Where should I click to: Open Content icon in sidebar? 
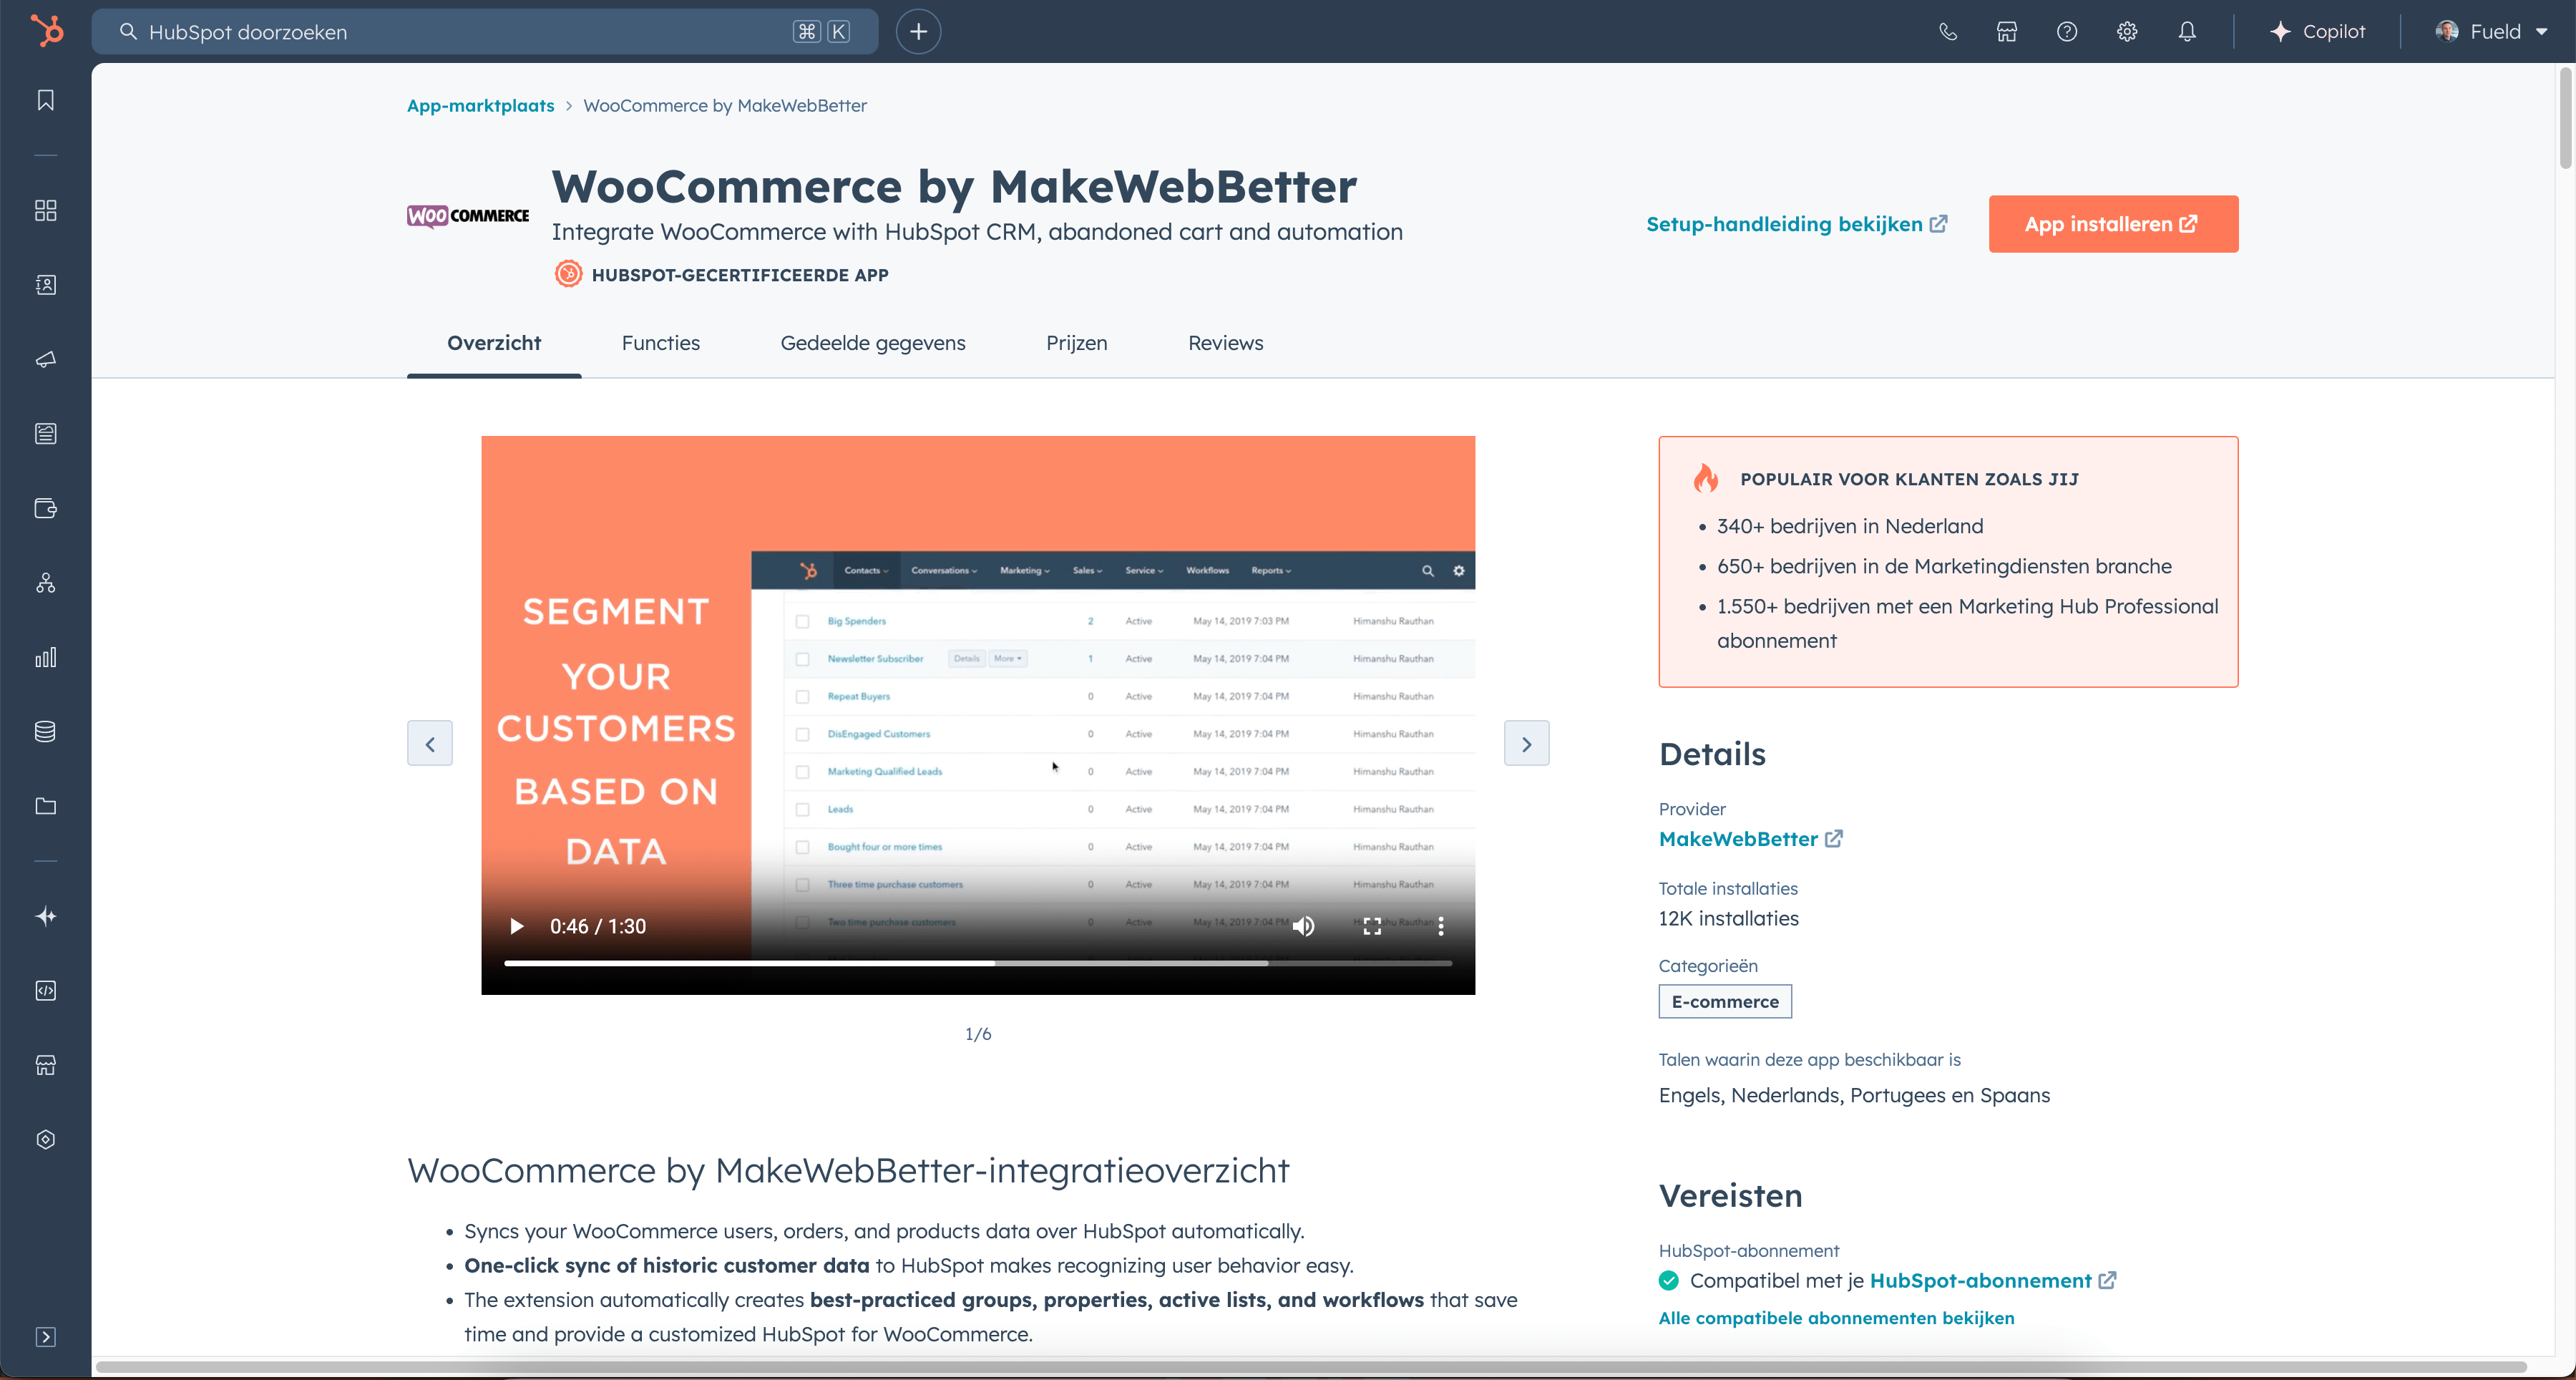[x=46, y=433]
